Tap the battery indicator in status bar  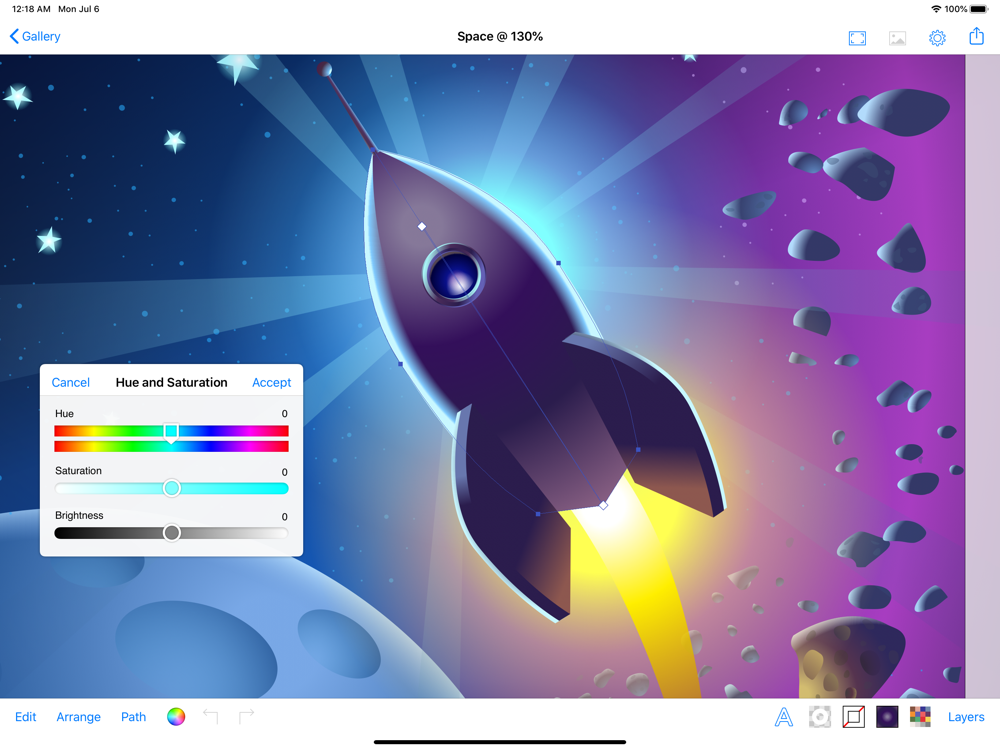(x=979, y=9)
